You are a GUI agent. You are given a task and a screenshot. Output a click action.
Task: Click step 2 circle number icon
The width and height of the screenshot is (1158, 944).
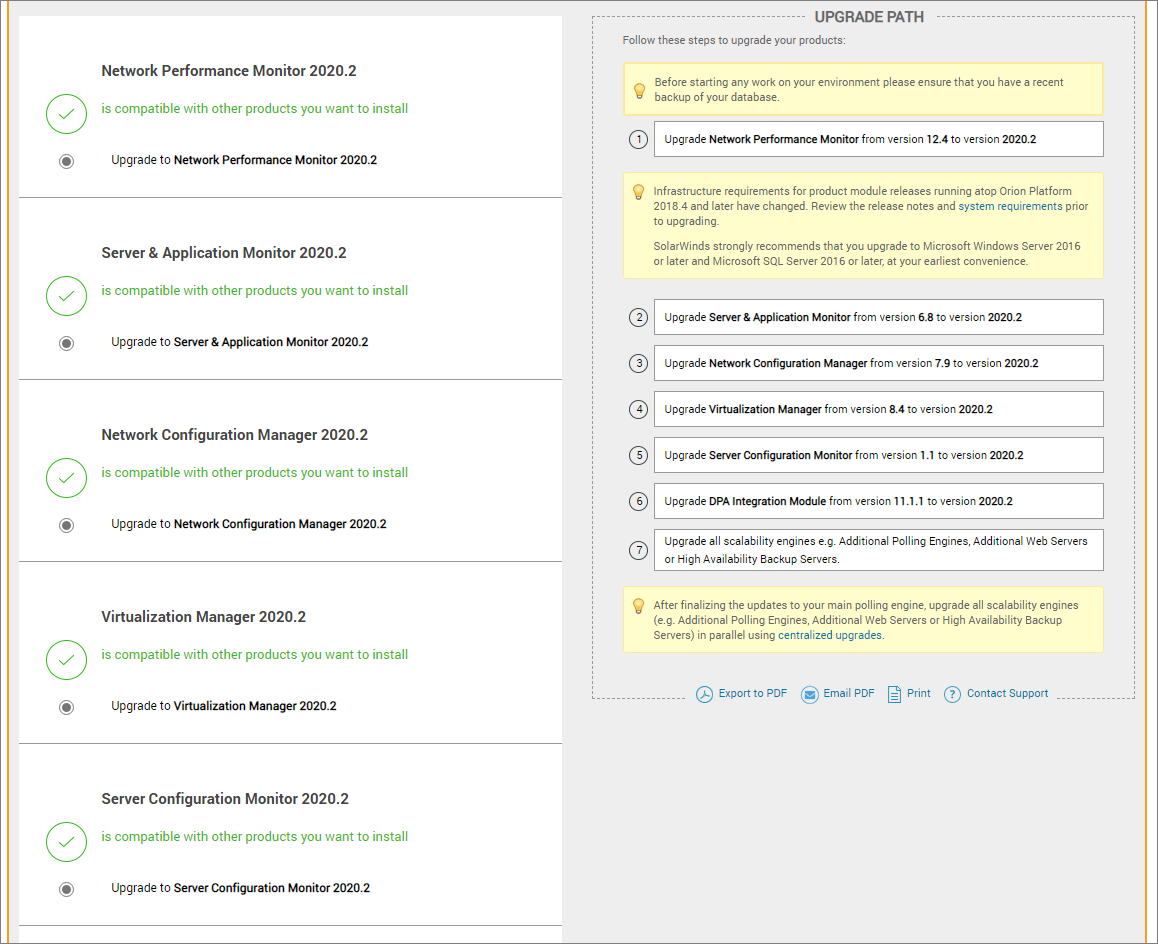pyautogui.click(x=639, y=318)
